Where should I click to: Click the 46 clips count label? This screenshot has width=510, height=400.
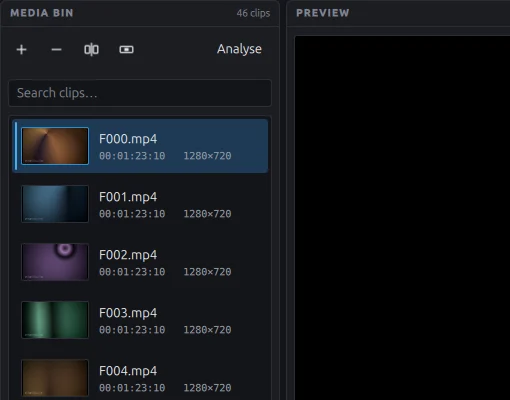(x=253, y=13)
